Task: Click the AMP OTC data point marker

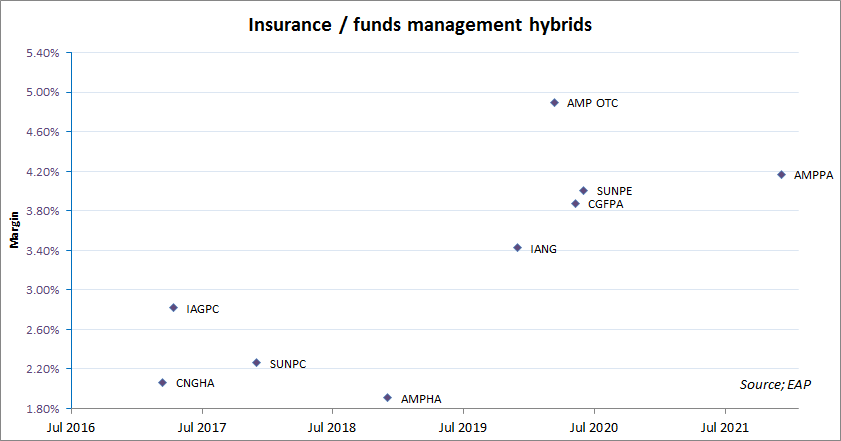Action: click(x=555, y=102)
